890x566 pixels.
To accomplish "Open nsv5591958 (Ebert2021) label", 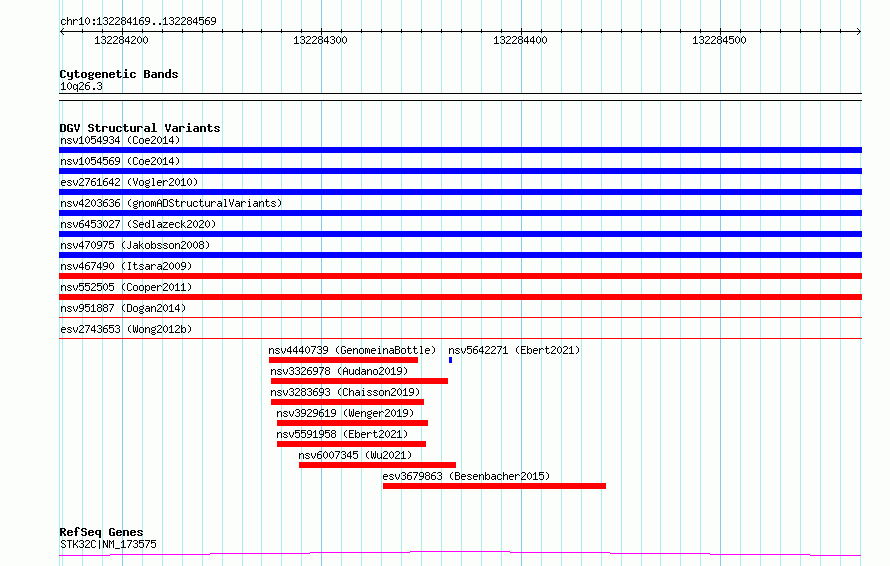I will coord(342,434).
